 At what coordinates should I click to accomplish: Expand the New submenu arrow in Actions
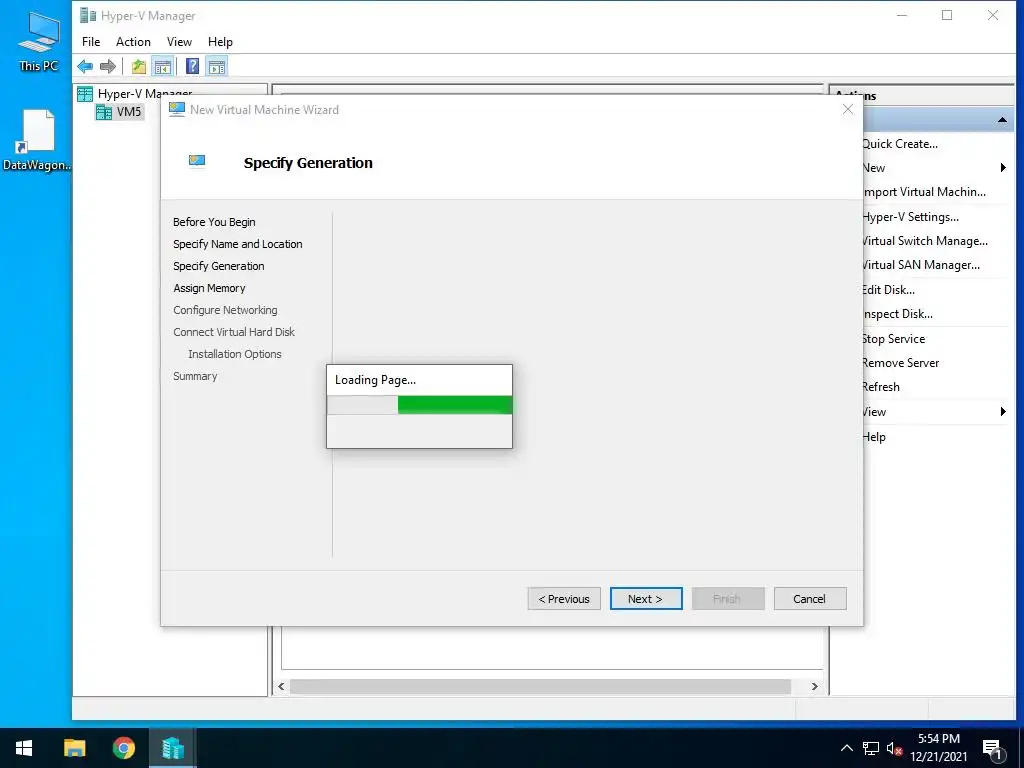coord(1002,168)
